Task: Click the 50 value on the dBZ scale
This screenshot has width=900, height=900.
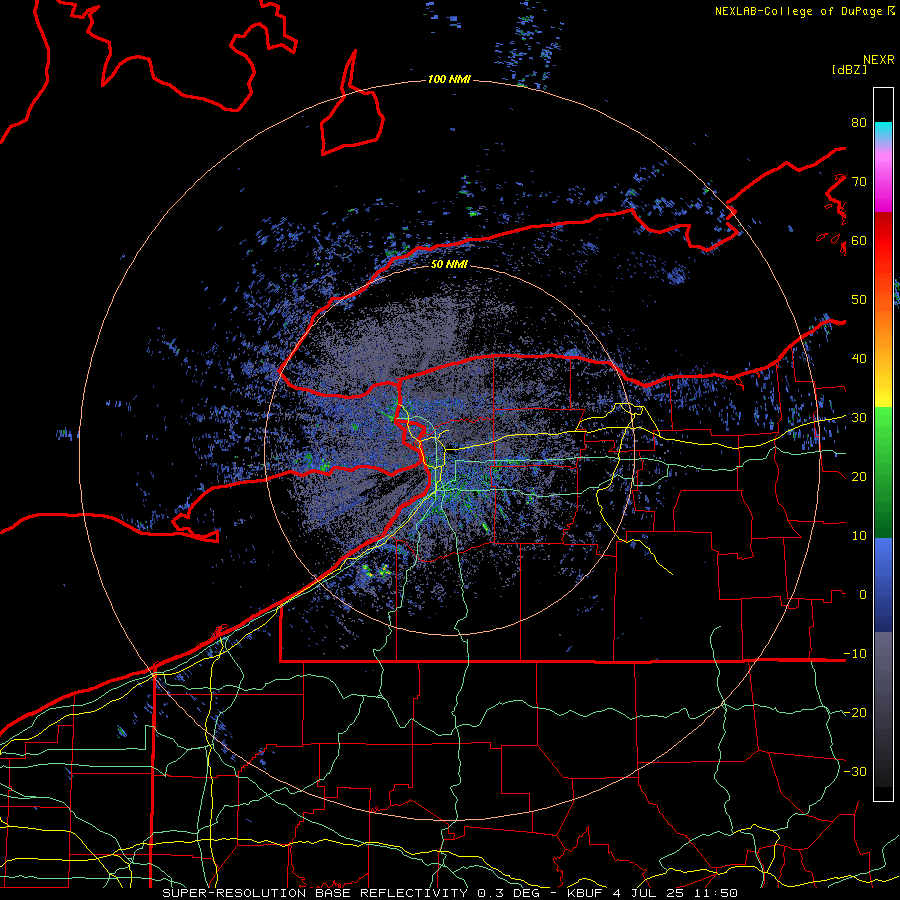Action: (859, 300)
